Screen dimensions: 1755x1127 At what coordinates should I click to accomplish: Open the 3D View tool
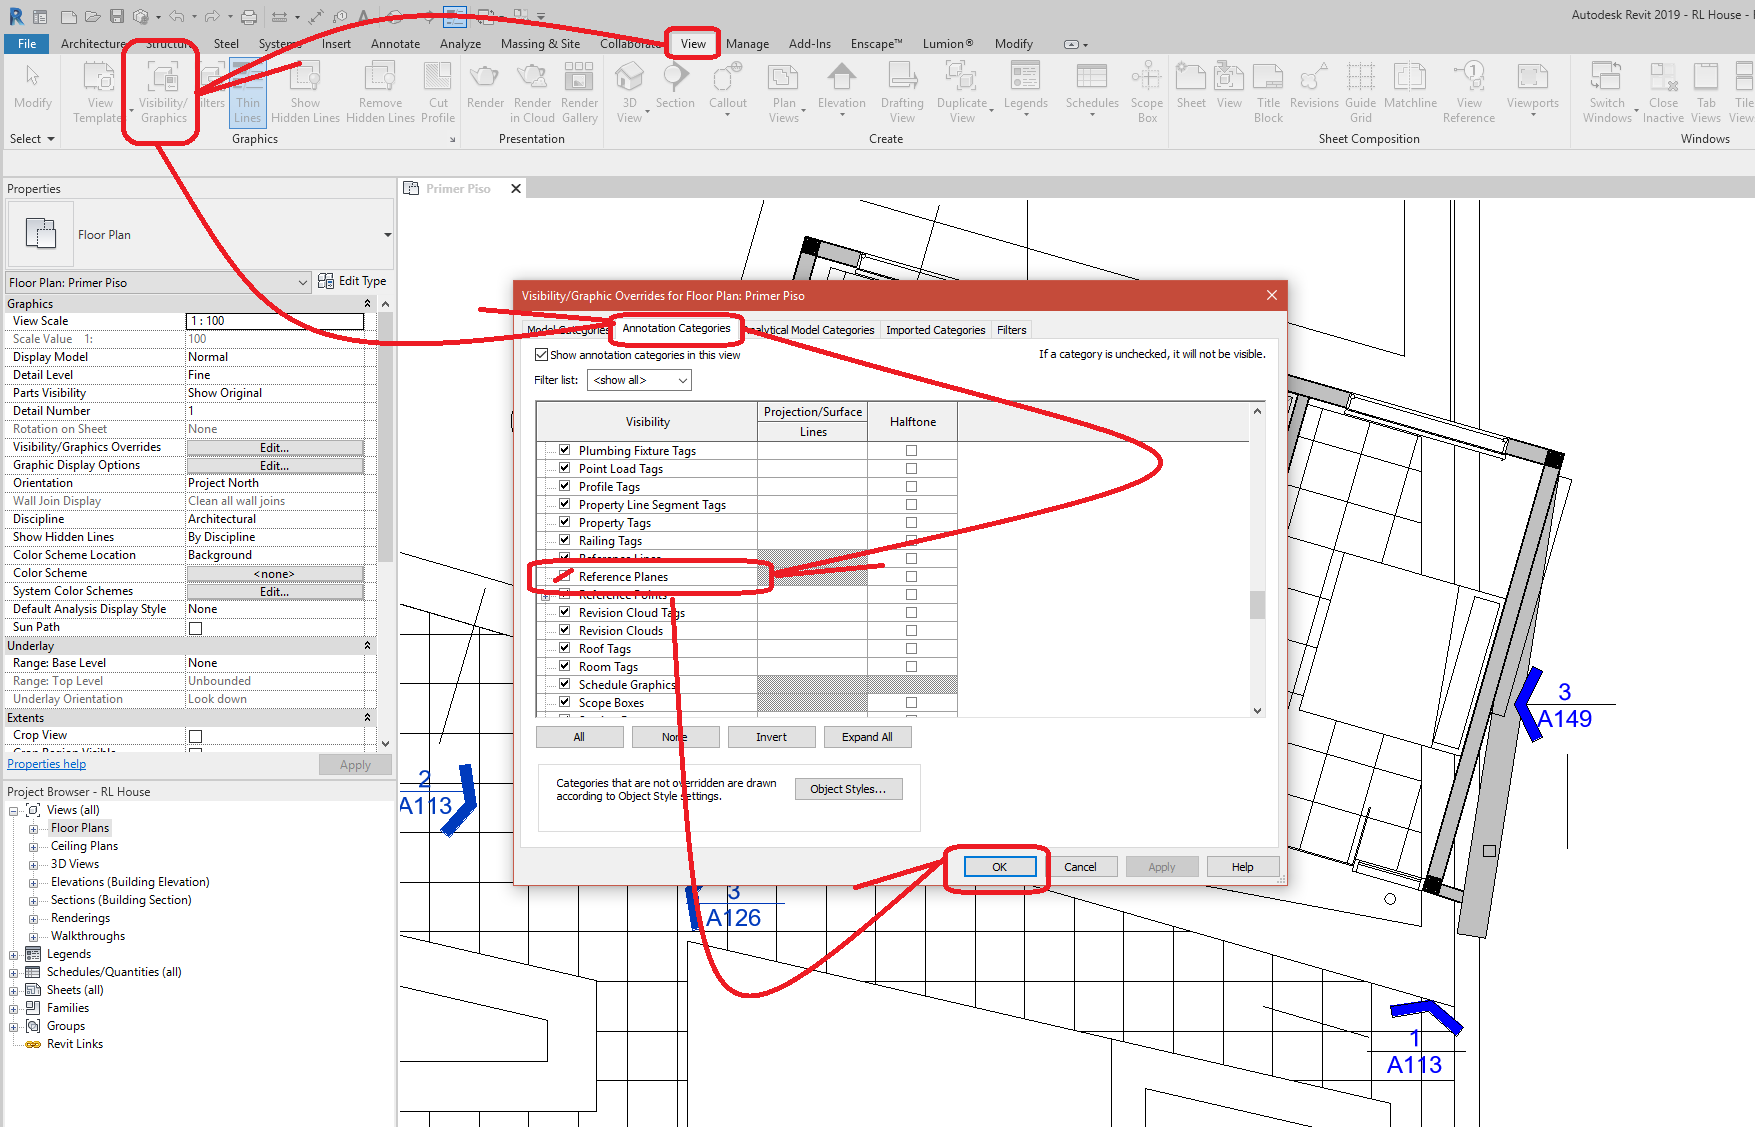click(x=630, y=92)
